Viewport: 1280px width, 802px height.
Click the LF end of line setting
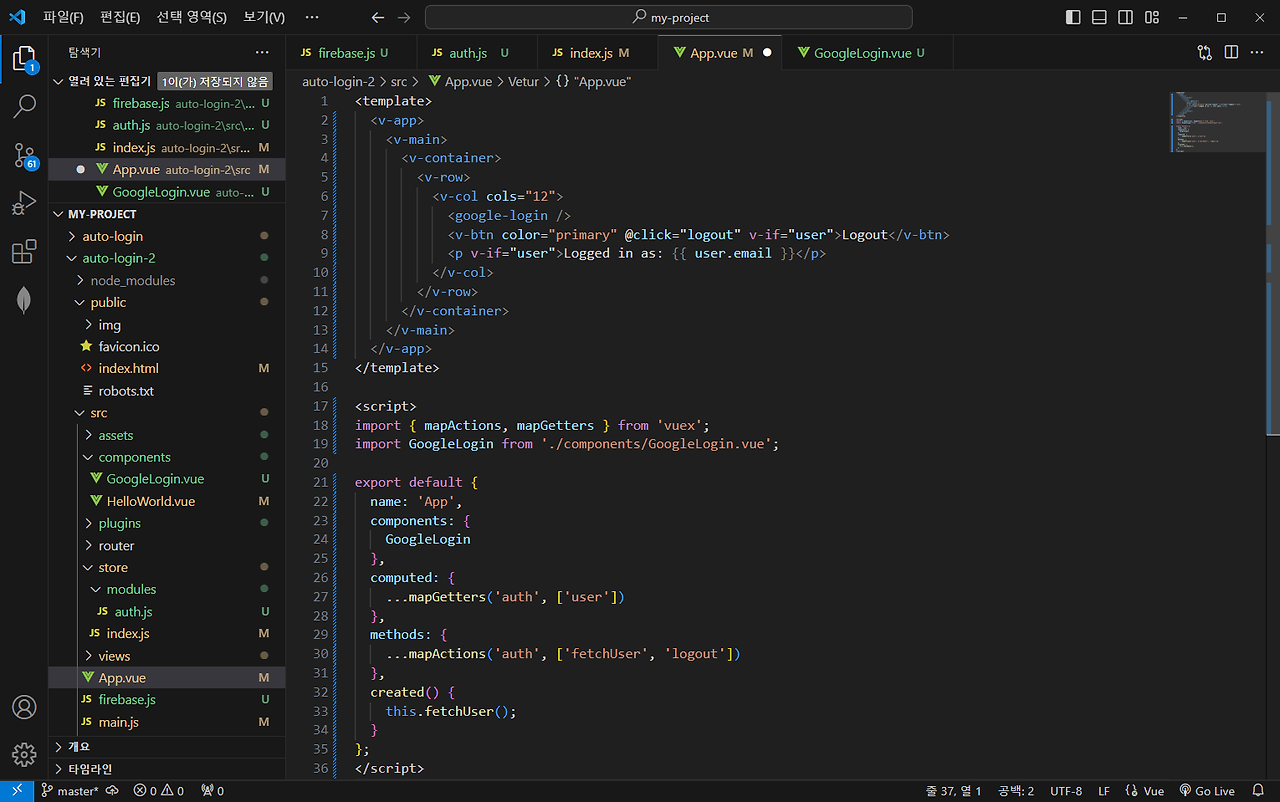pos(1104,791)
